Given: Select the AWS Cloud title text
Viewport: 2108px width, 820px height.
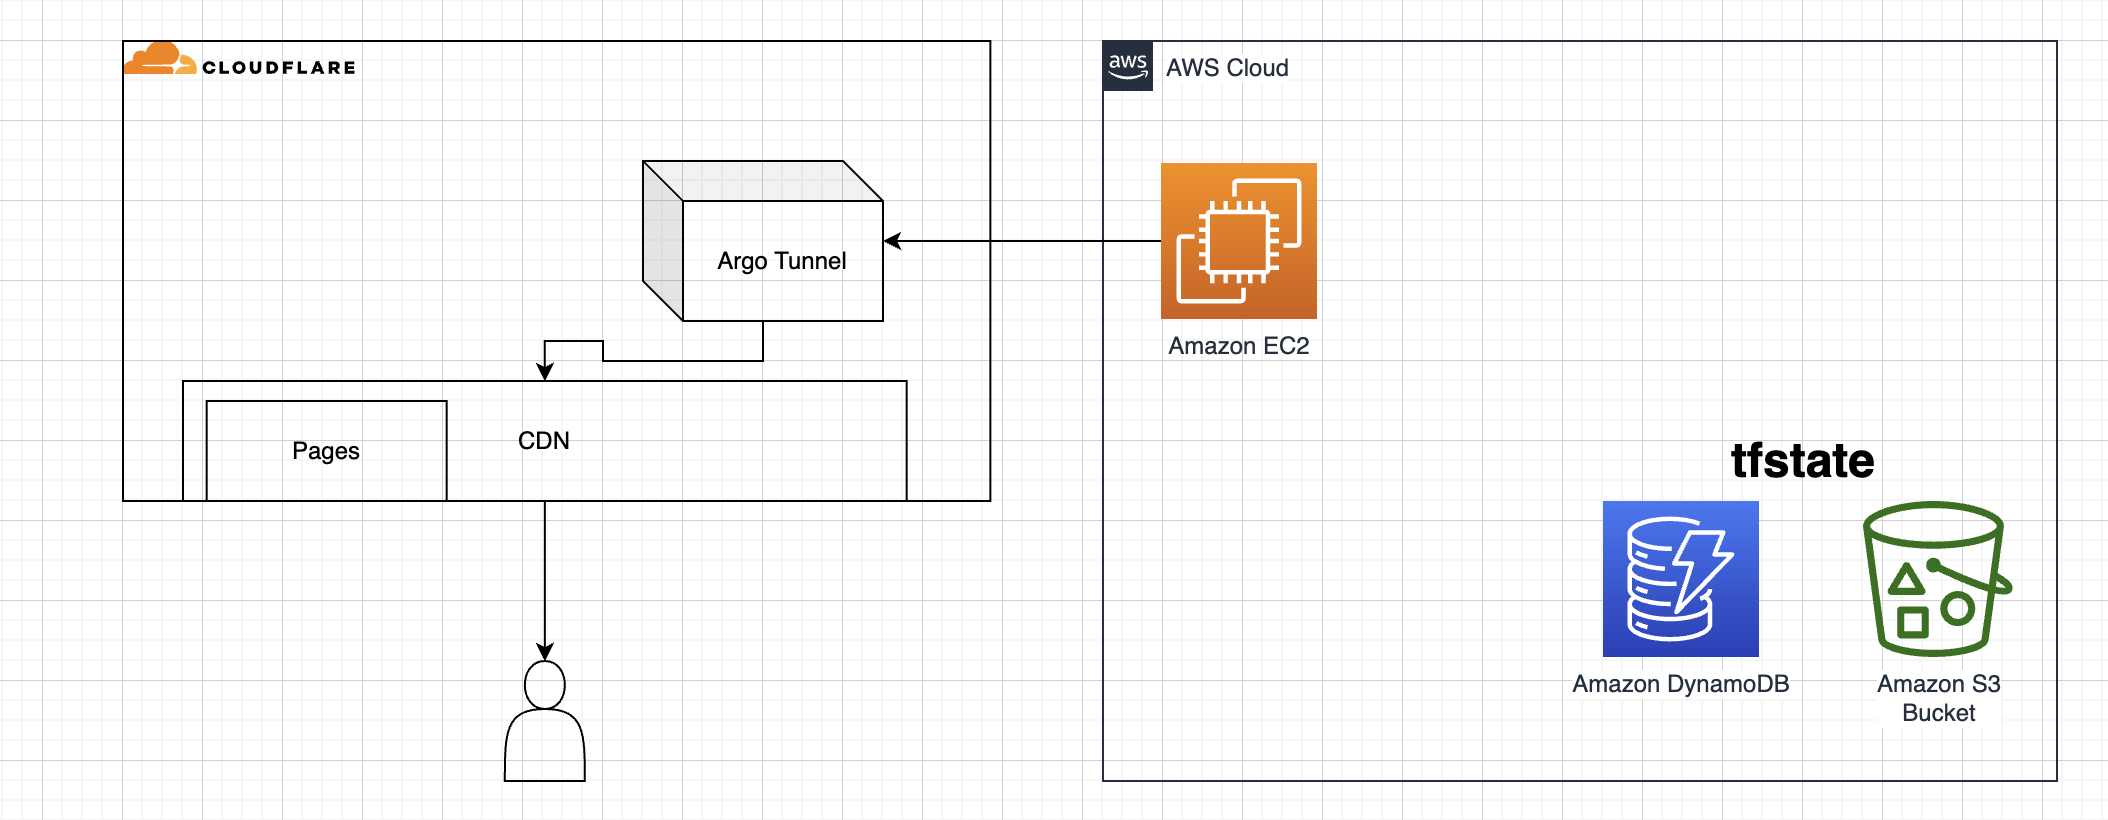Looking at the screenshot, I should click(1227, 68).
